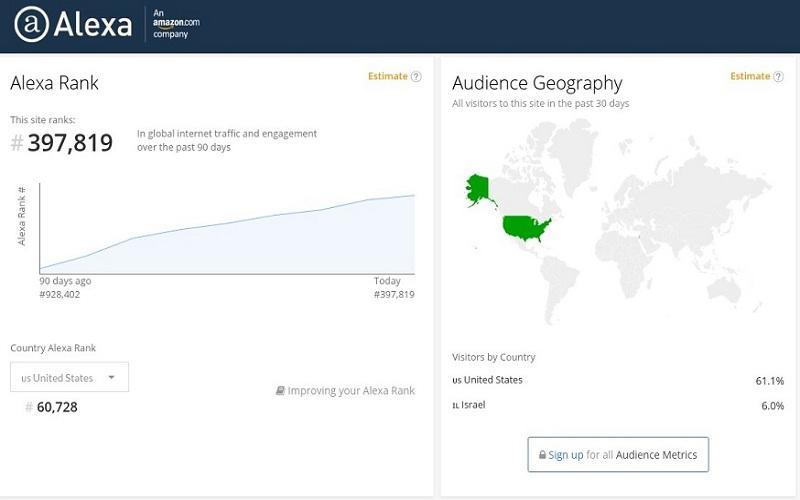Click the green Alaska region on the world map

point(478,189)
